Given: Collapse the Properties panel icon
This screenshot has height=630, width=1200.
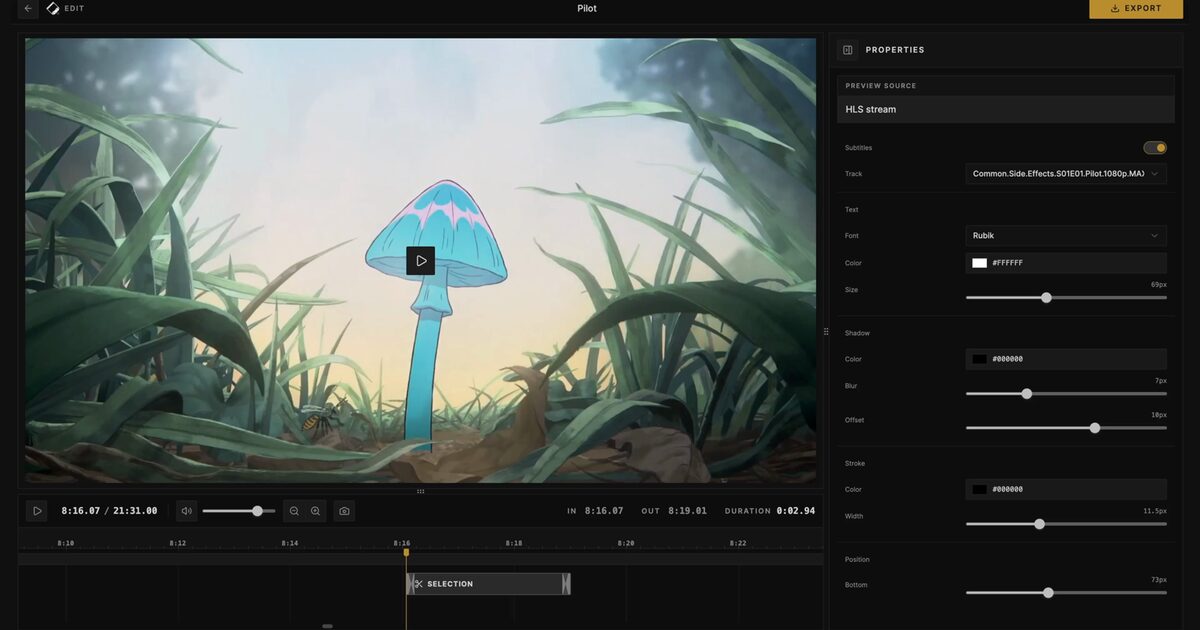Looking at the screenshot, I should (x=847, y=50).
